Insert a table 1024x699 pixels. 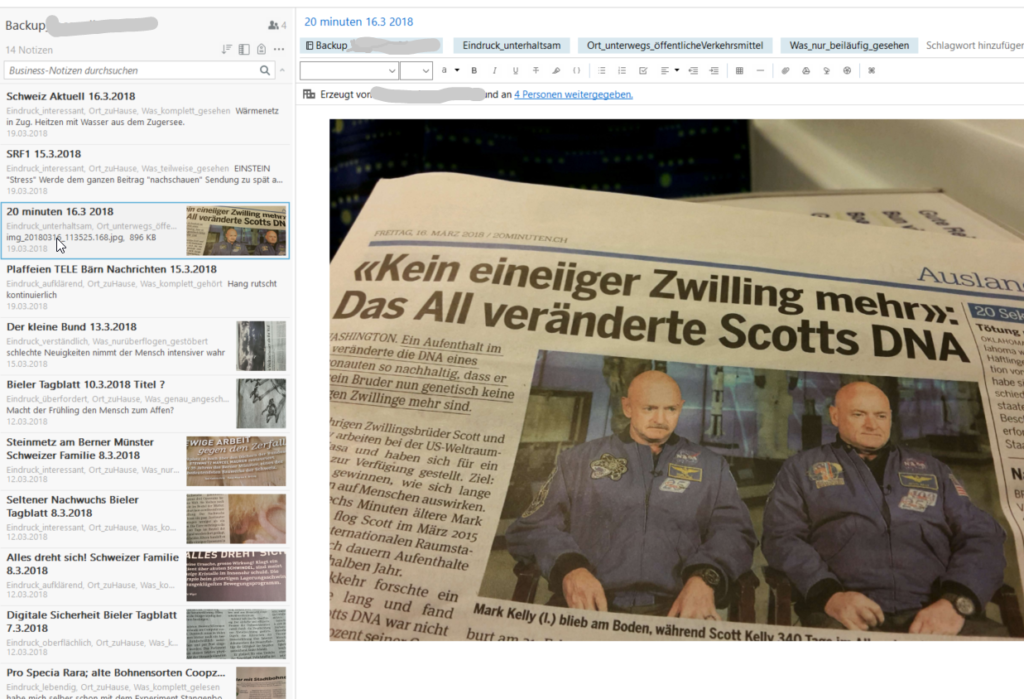click(739, 71)
